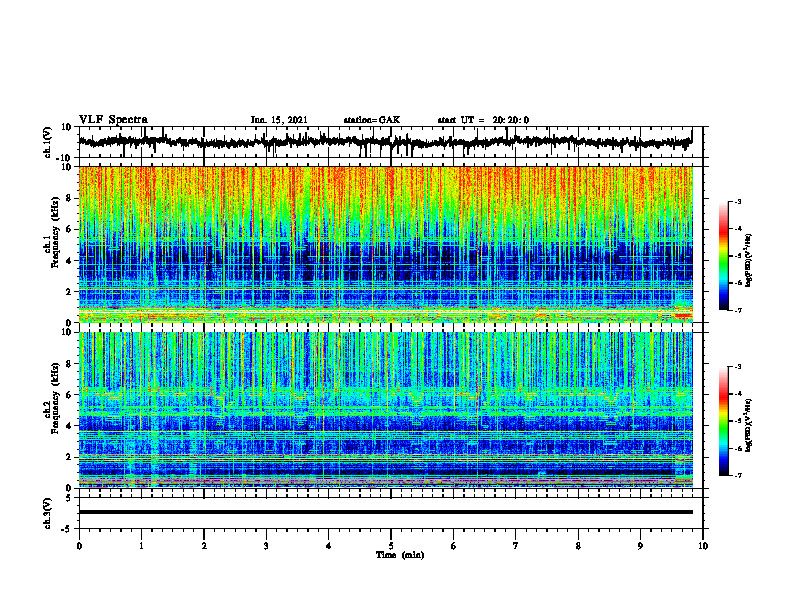Screen dimensions: 792x612
Task: Click time axis tick label "8"
Action: pos(578,546)
